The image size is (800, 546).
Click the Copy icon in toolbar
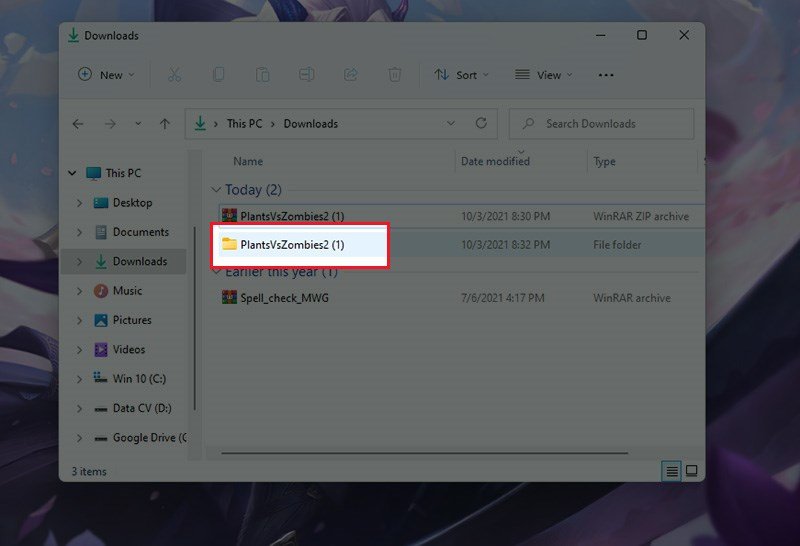(x=219, y=75)
